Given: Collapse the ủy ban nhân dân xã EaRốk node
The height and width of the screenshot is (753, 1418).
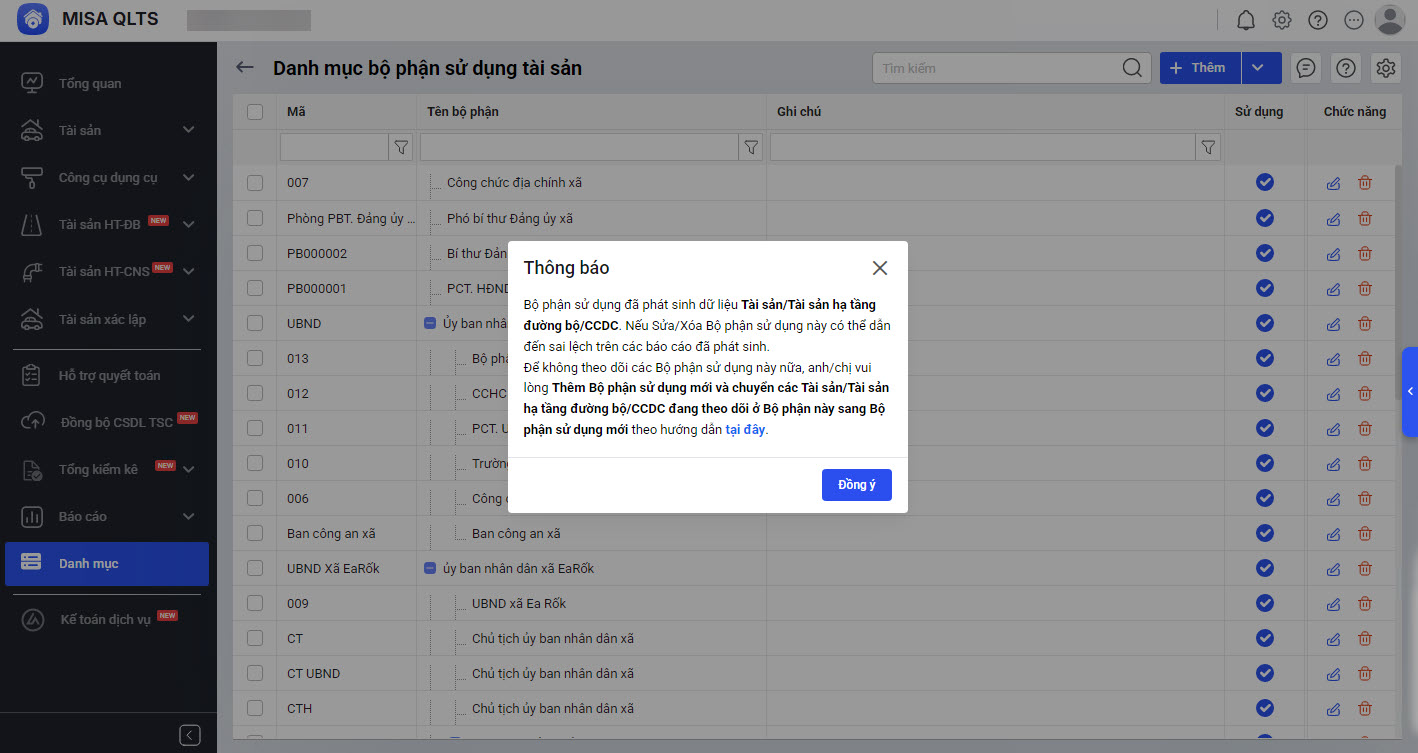Looking at the screenshot, I should pyautogui.click(x=430, y=568).
